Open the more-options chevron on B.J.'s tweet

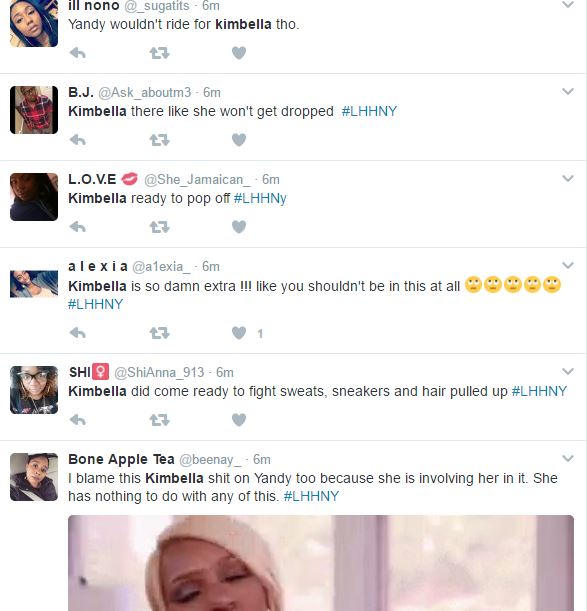pos(568,92)
